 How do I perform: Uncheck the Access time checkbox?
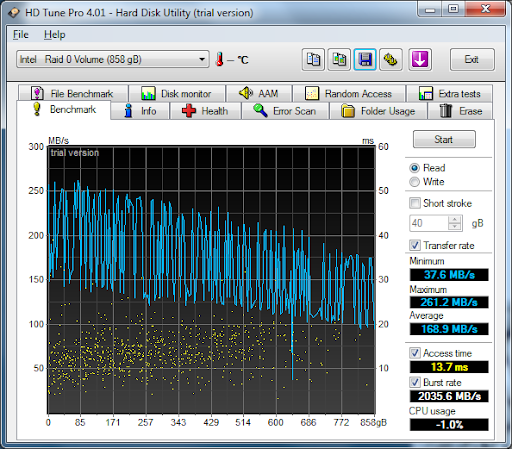(x=415, y=353)
